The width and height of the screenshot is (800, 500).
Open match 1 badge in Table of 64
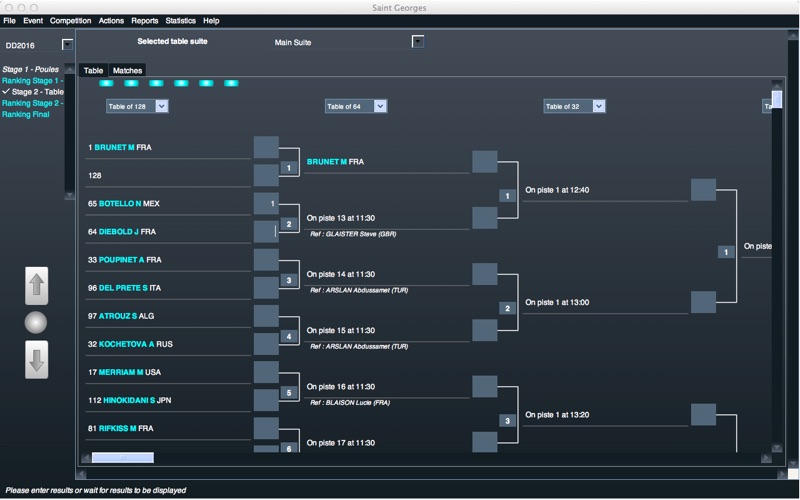tap(507, 196)
